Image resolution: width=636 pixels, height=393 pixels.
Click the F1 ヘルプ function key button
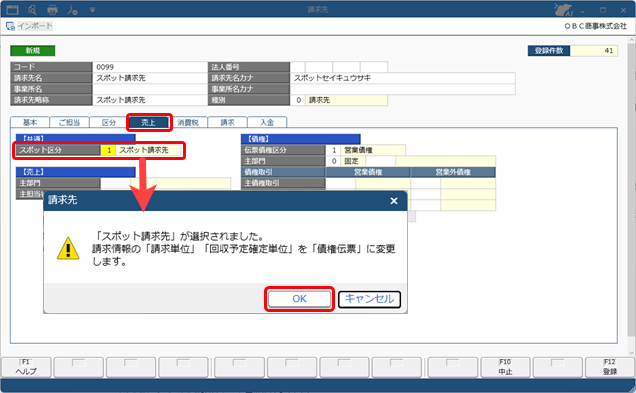pos(26,367)
